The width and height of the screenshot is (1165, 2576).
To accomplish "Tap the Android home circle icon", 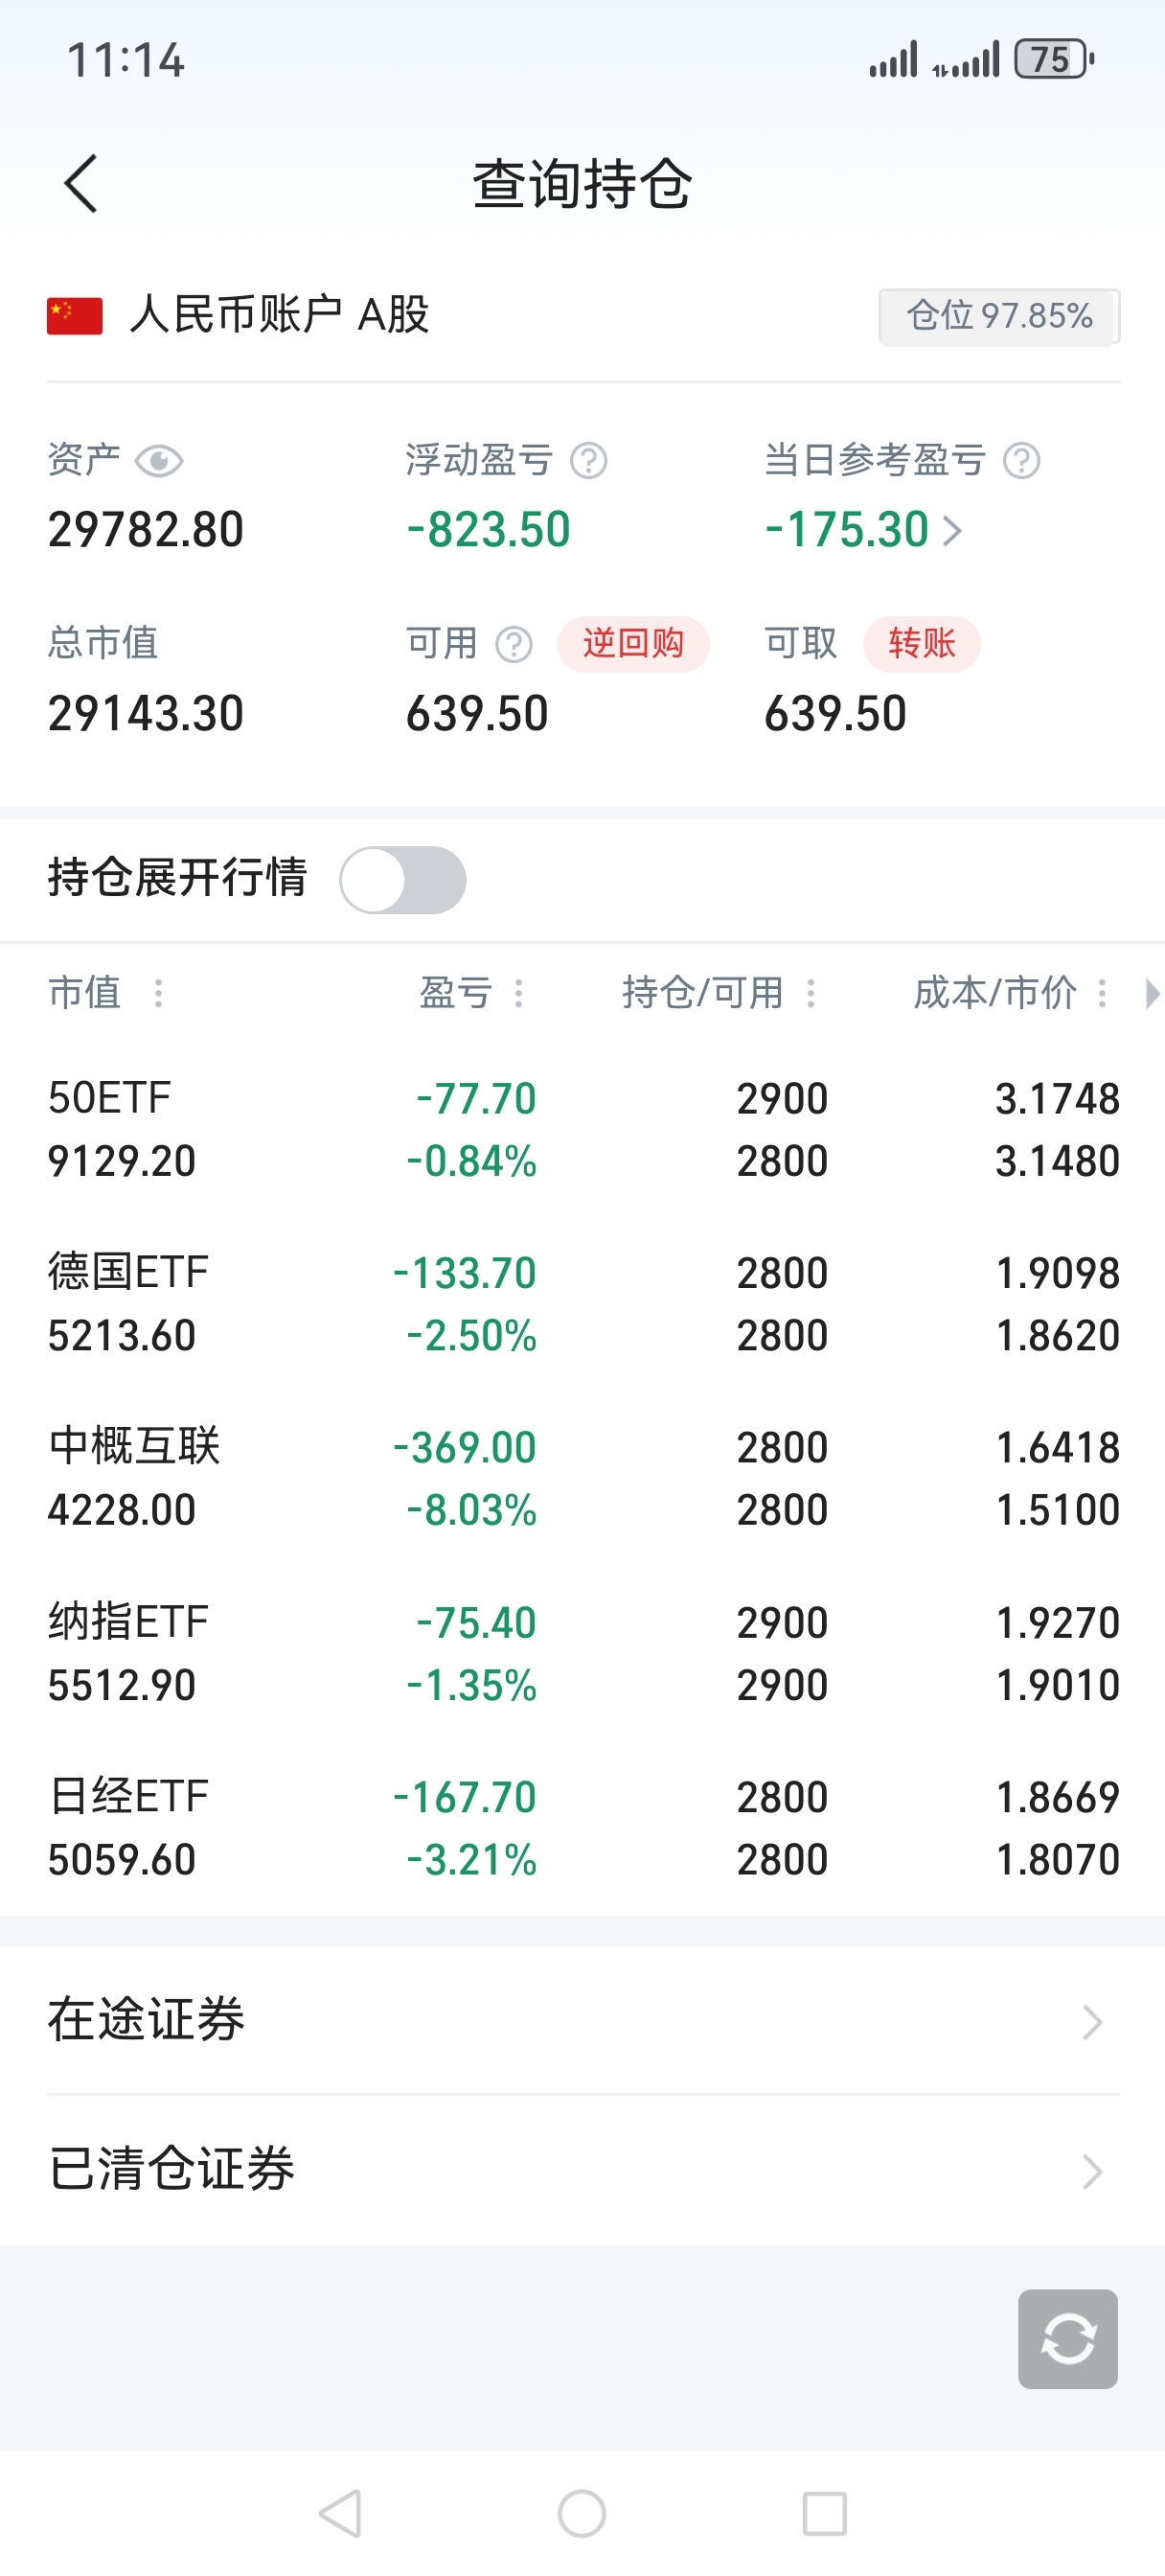I will pos(582,2513).
